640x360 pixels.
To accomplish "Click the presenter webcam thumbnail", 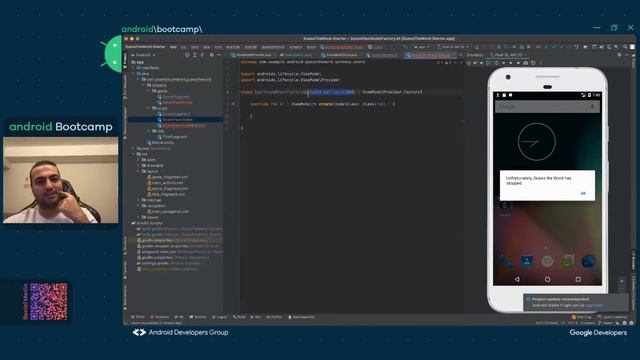I will tap(61, 180).
